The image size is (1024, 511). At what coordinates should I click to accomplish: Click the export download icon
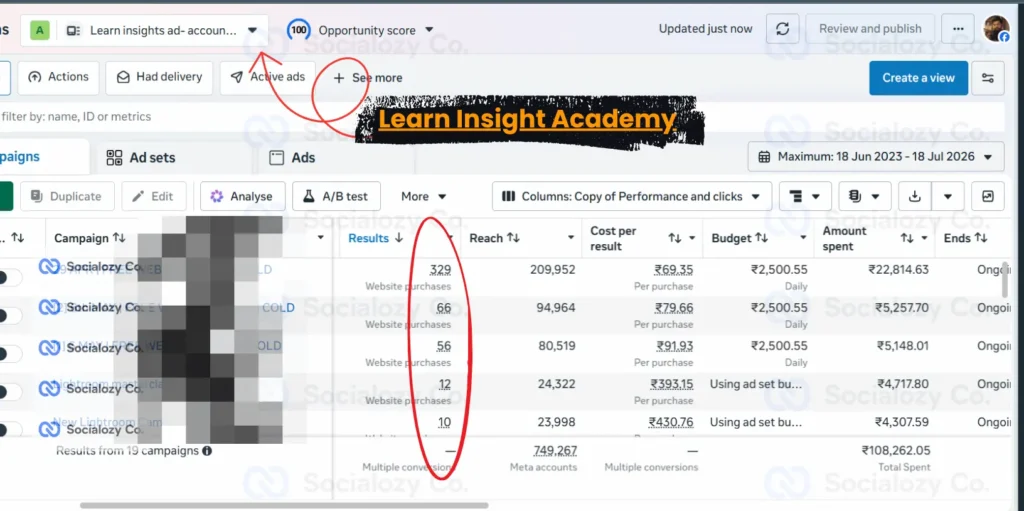coord(915,197)
